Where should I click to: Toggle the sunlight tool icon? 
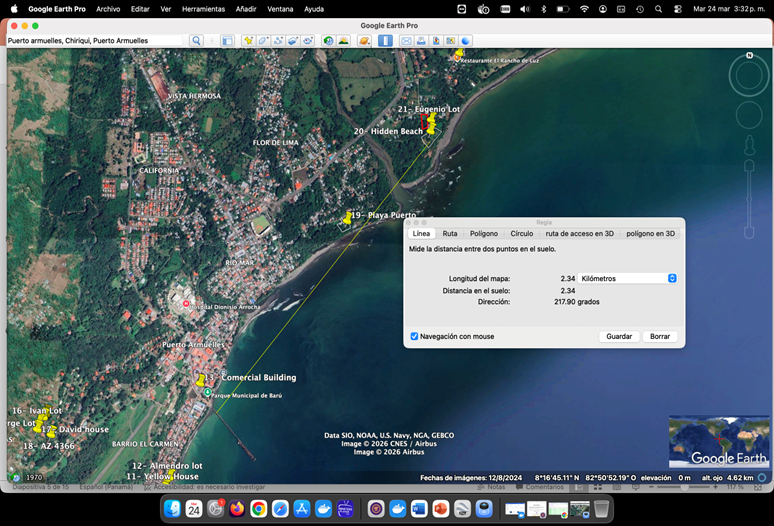(343, 40)
